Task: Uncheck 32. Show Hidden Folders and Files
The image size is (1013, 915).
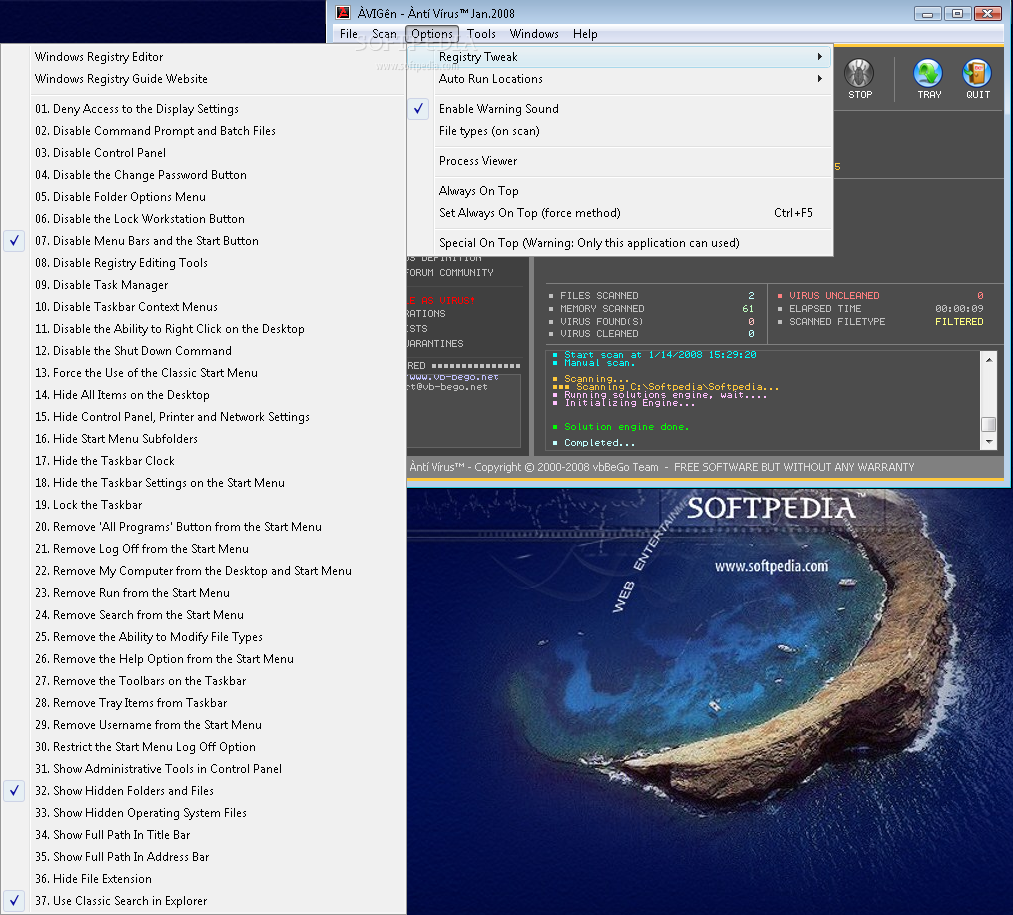Action: (x=14, y=790)
